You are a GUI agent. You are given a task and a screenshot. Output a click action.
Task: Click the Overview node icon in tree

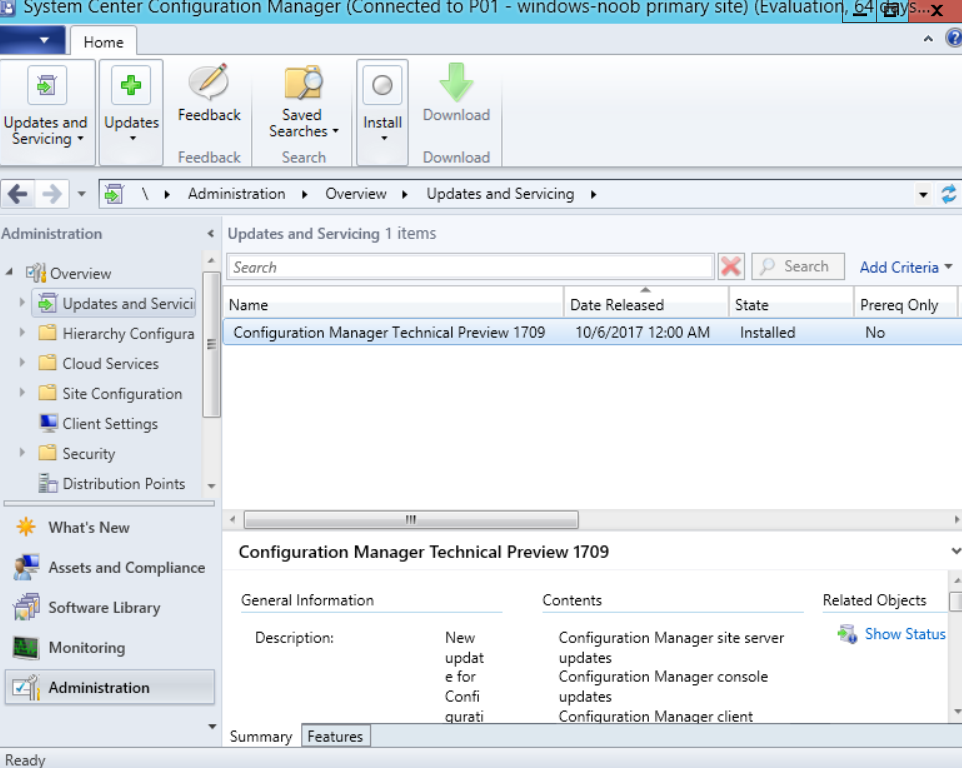(x=36, y=273)
